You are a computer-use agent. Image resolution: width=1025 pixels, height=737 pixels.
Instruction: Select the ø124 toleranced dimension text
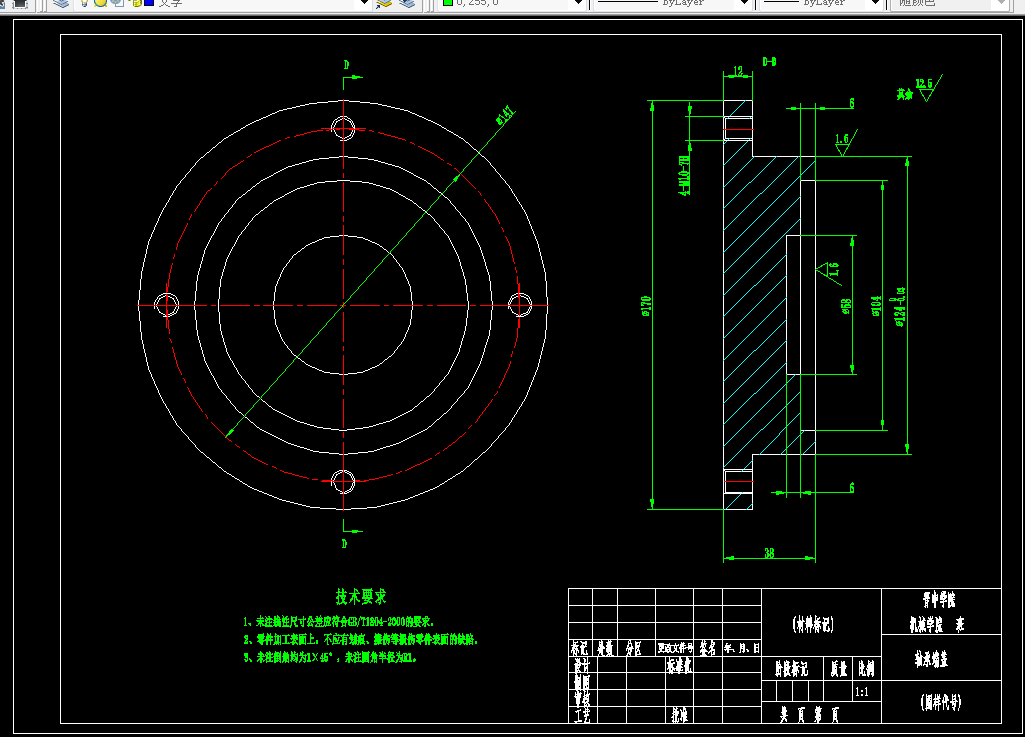click(x=900, y=306)
